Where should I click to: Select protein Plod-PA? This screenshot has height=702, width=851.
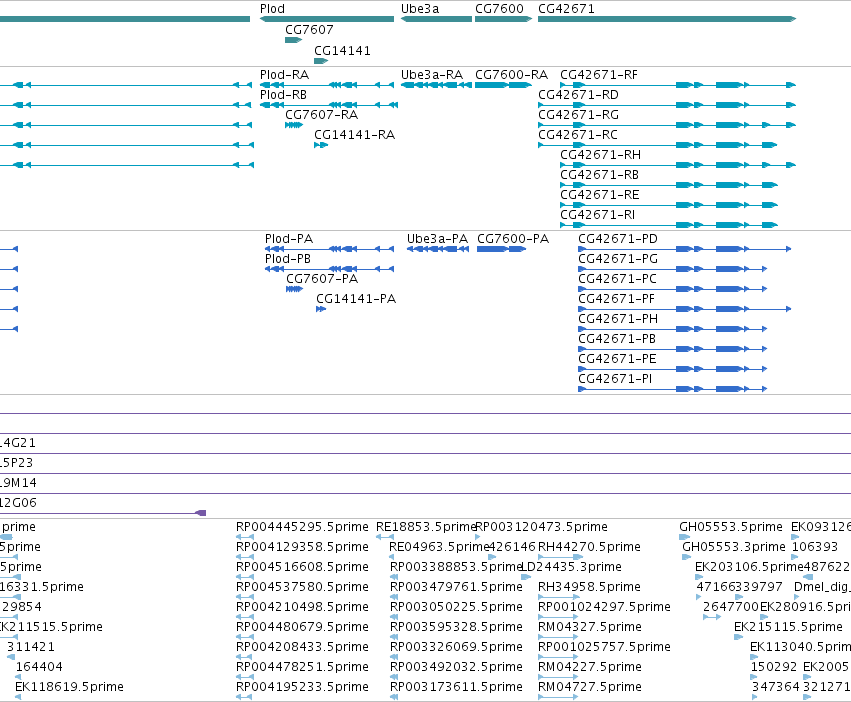tap(289, 238)
